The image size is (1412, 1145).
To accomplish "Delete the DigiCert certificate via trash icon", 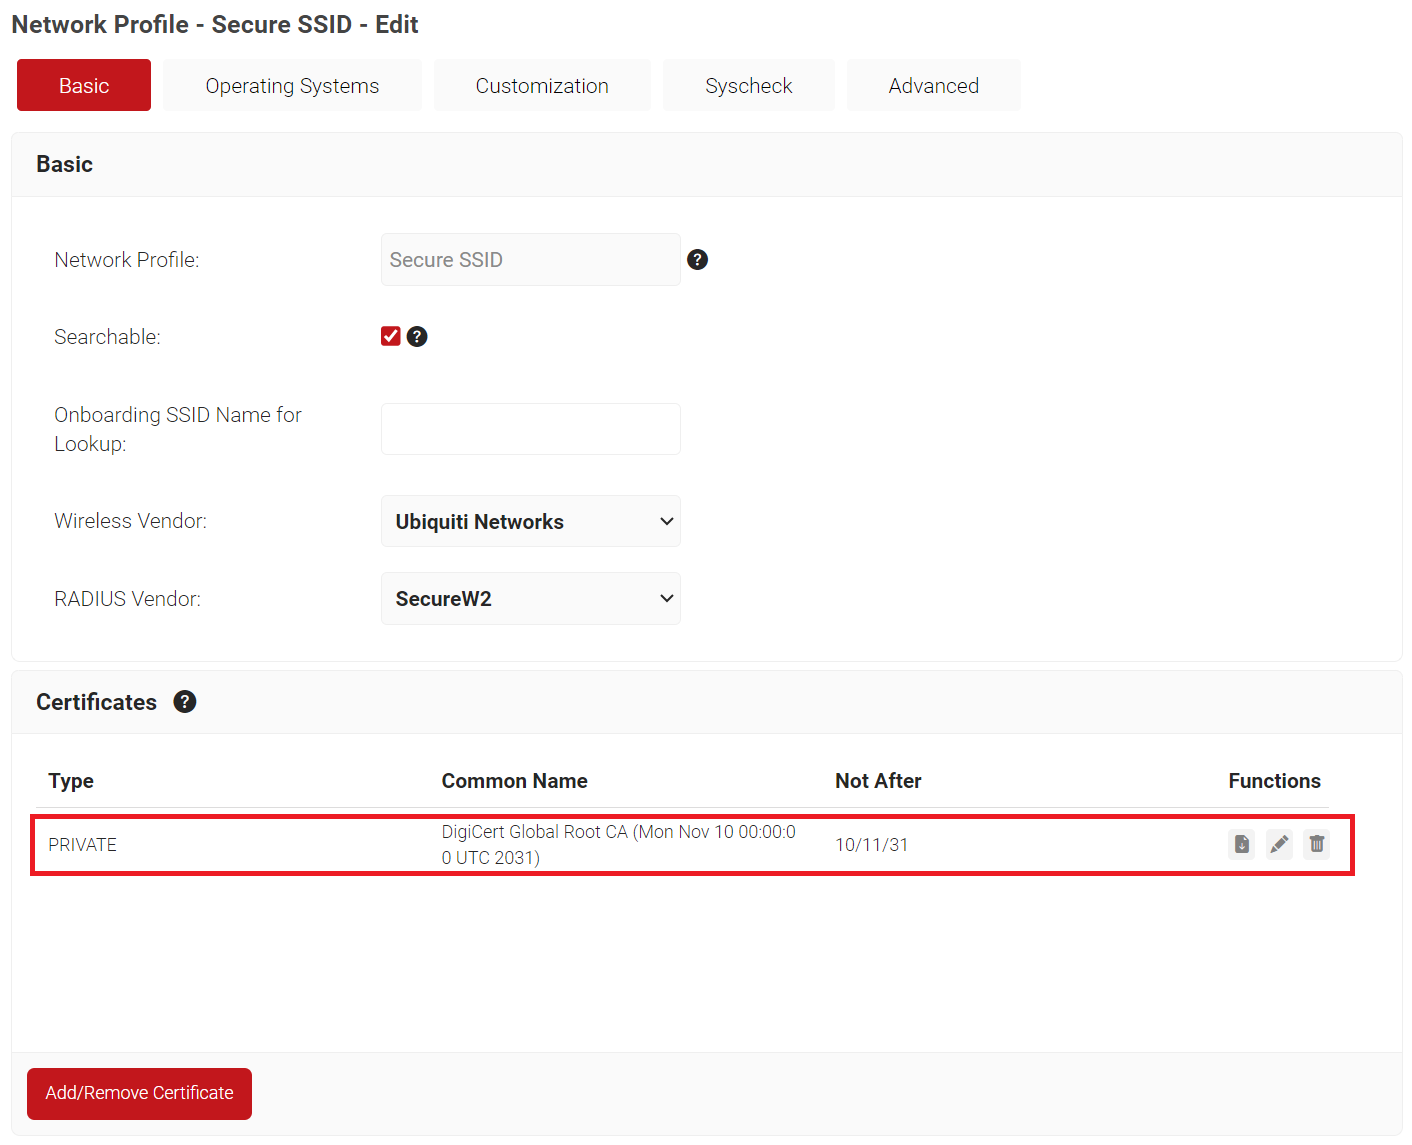I will [x=1317, y=844].
